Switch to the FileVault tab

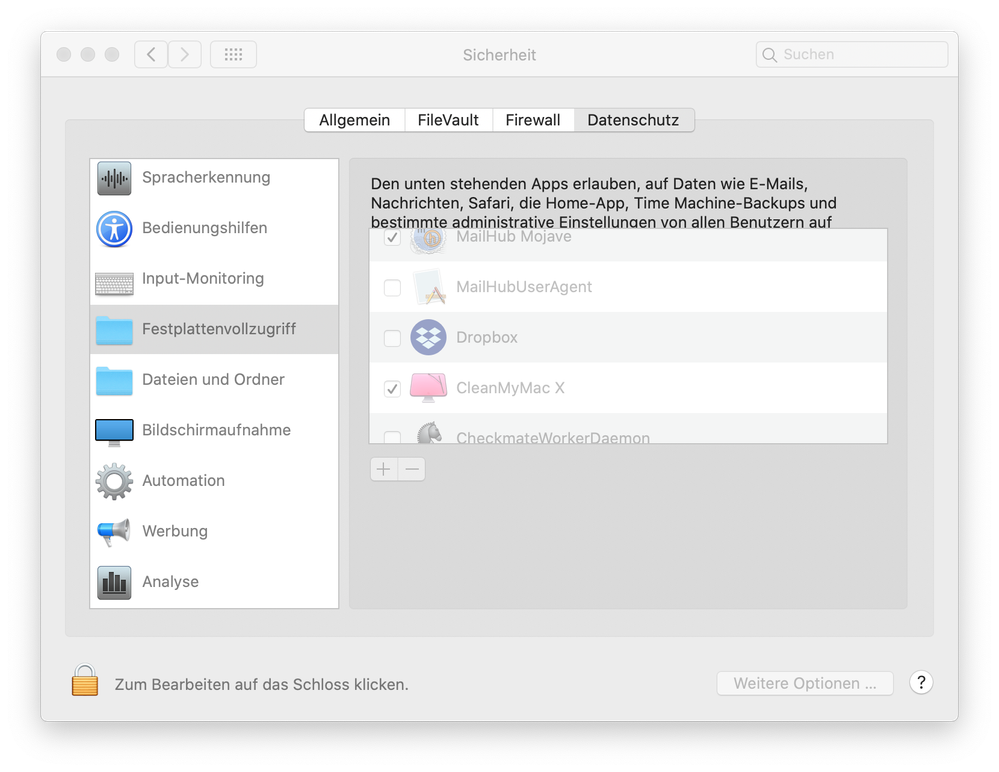(x=448, y=119)
